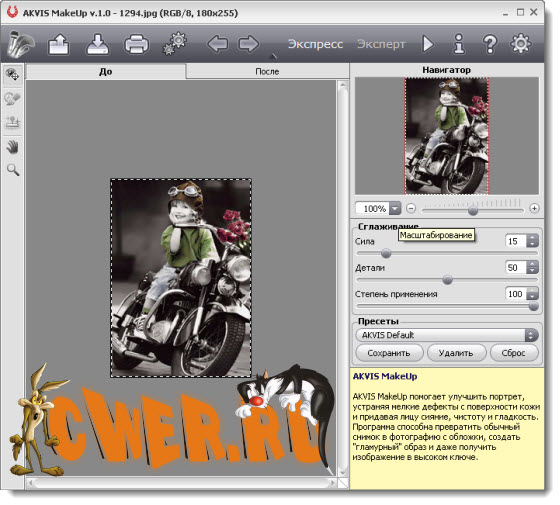
Task: Open the AKVIS Default presets dropdown
Action: coord(447,335)
